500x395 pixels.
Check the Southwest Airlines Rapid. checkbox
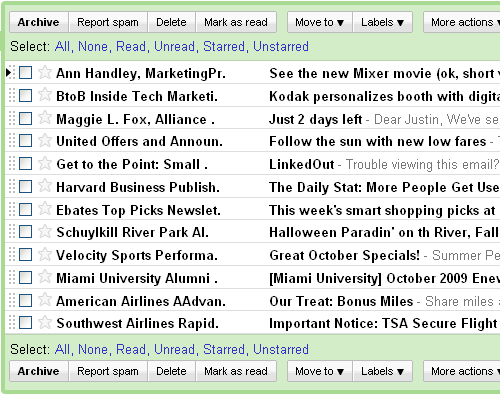[x=26, y=323]
